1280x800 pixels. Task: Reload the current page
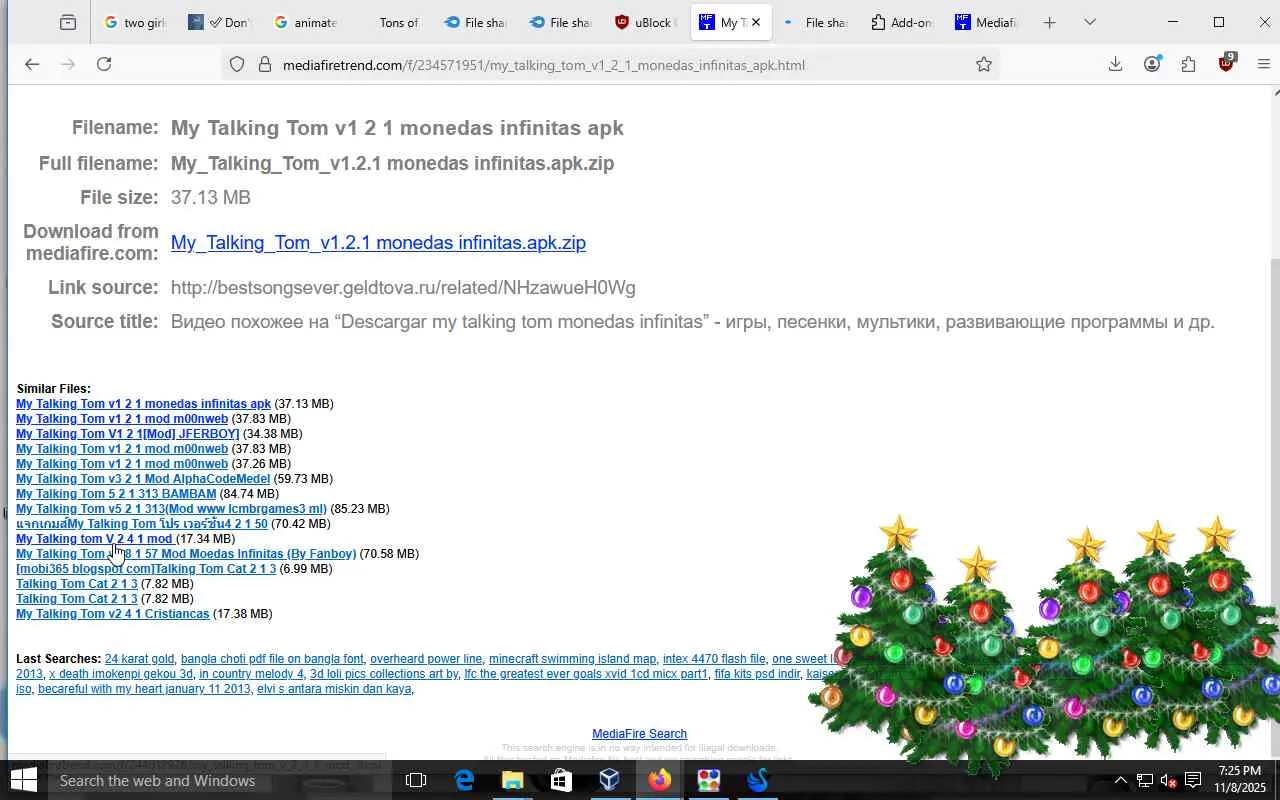[104, 64]
